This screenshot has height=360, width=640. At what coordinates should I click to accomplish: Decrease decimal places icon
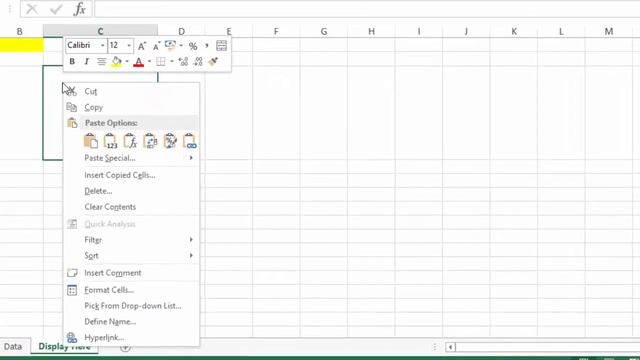pyautogui.click(x=198, y=62)
